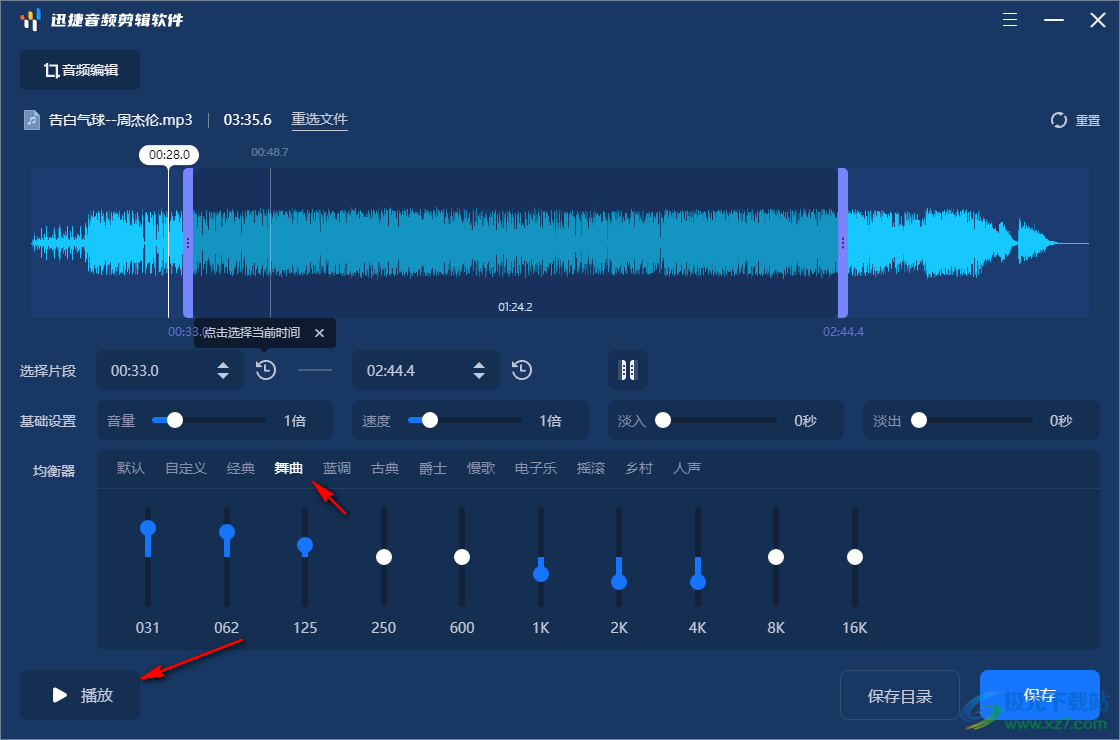Select the 蓝调 equalizer preset
The height and width of the screenshot is (740, 1120).
(337, 468)
